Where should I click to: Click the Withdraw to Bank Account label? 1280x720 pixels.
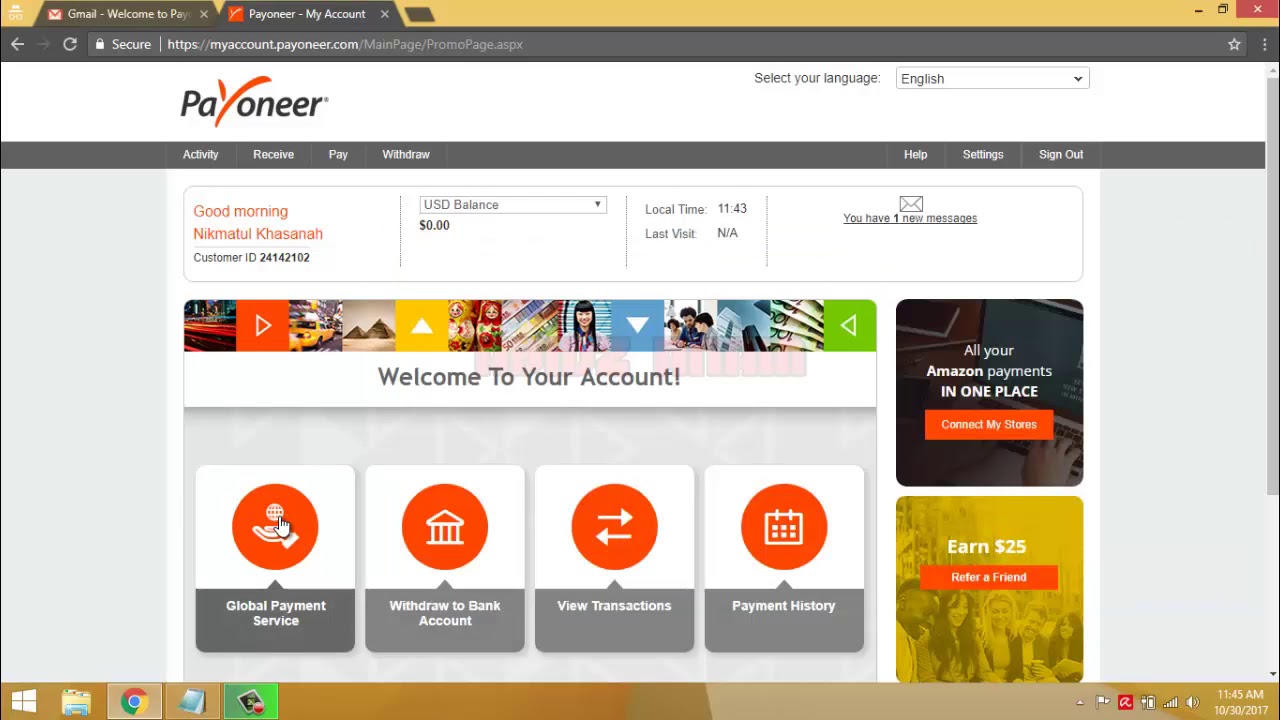445,613
